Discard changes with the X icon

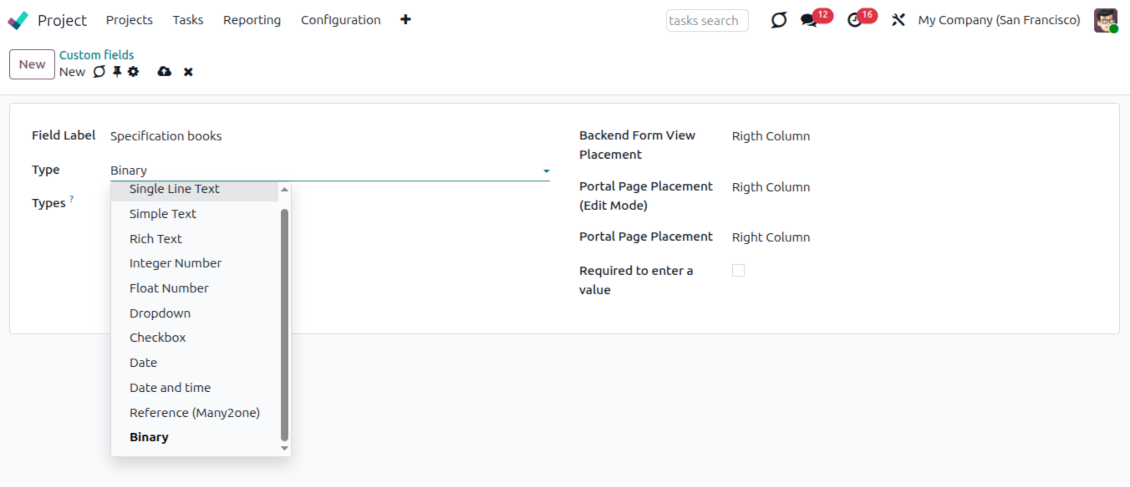tap(188, 72)
